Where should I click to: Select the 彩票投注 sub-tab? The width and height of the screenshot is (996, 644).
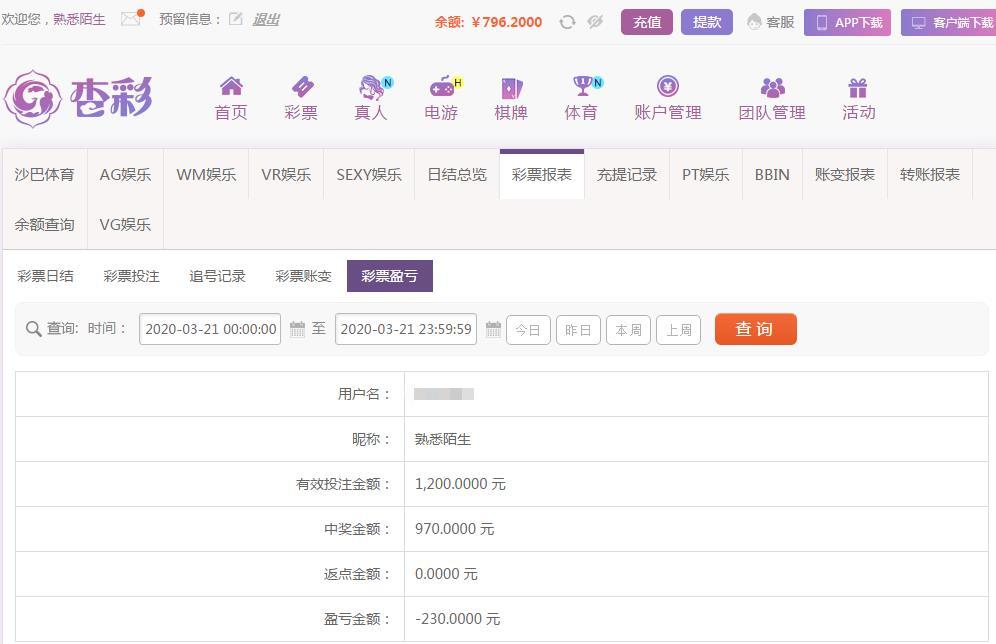coord(131,276)
